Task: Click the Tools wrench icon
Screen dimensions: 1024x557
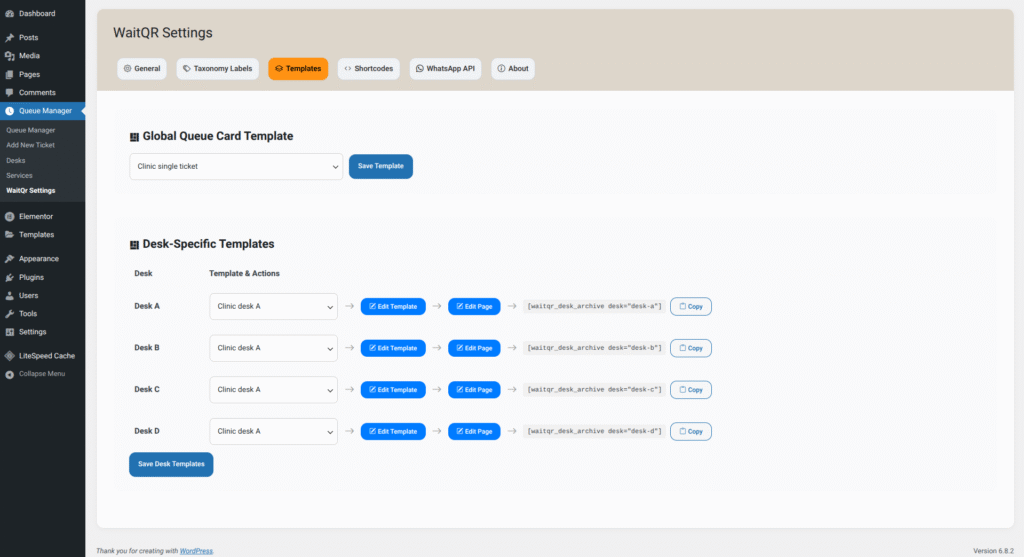Action: pyautogui.click(x=10, y=314)
